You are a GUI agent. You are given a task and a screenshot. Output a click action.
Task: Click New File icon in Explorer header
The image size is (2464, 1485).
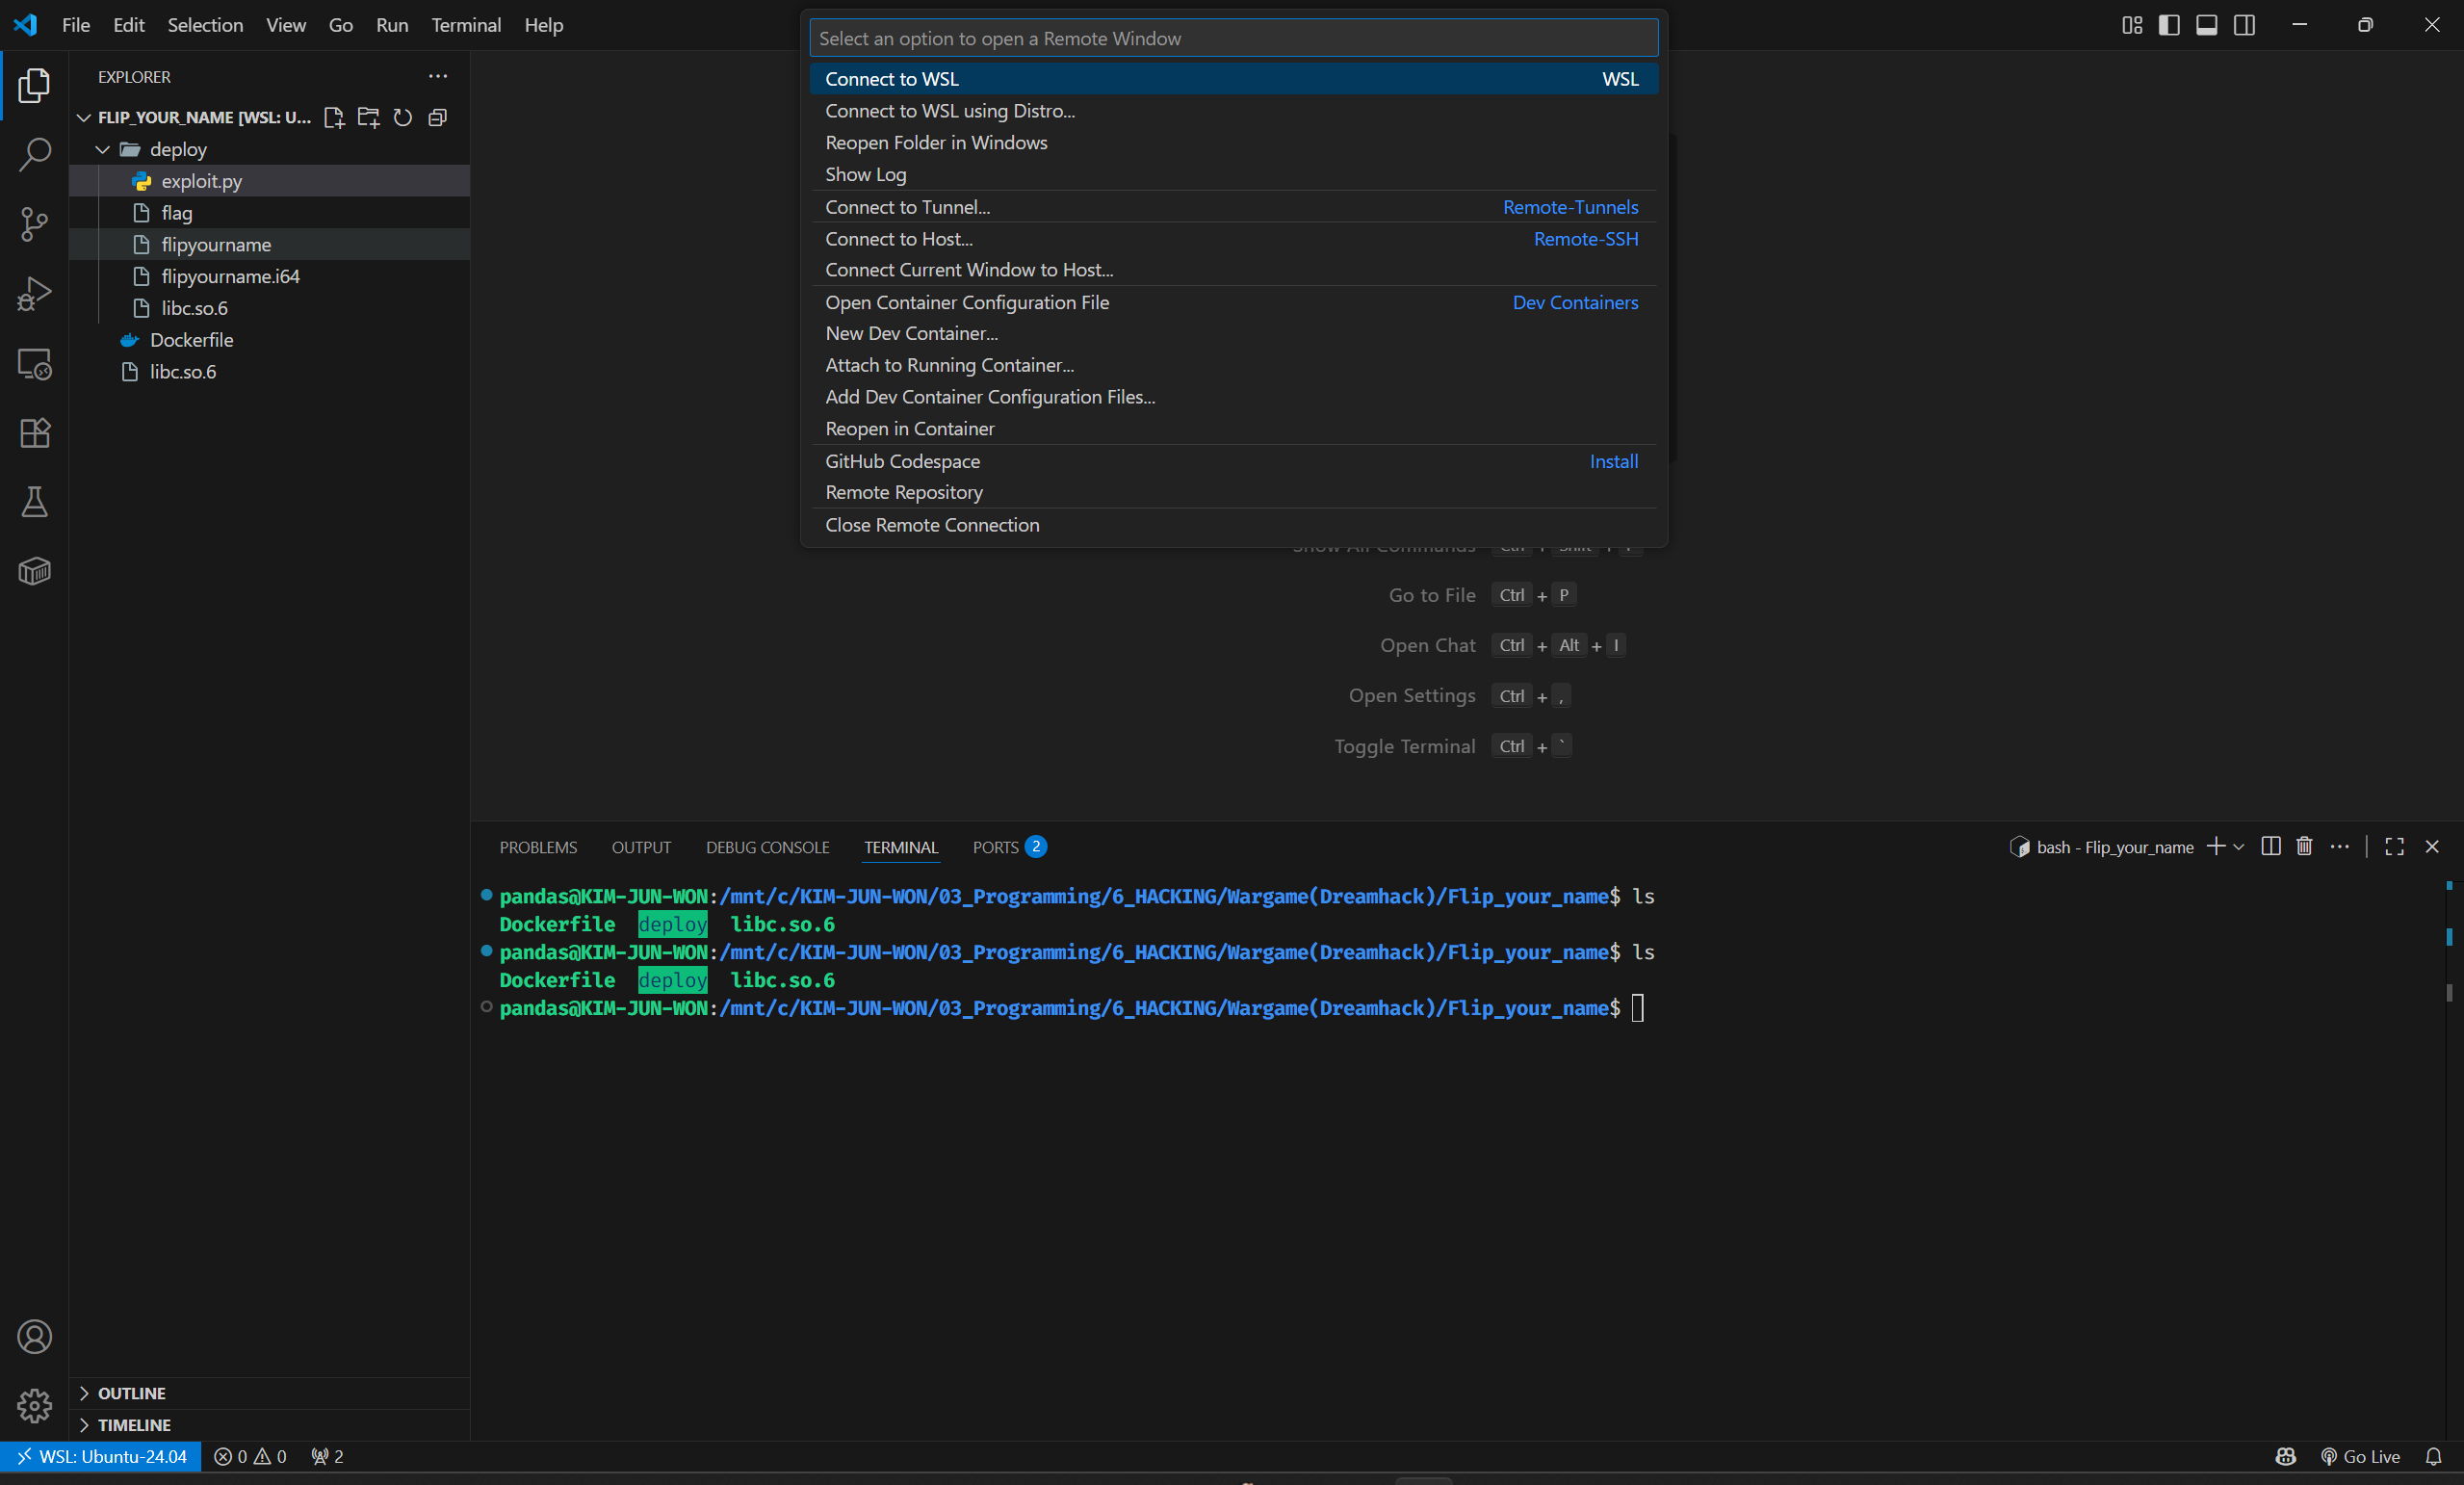pyautogui.click(x=334, y=118)
